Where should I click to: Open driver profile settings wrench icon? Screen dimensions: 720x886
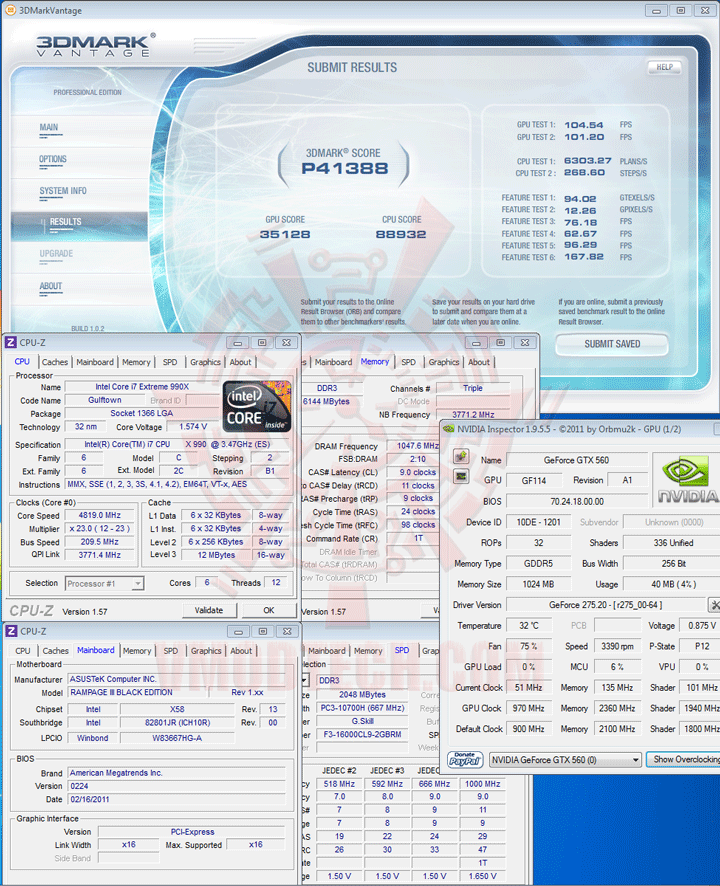click(714, 605)
